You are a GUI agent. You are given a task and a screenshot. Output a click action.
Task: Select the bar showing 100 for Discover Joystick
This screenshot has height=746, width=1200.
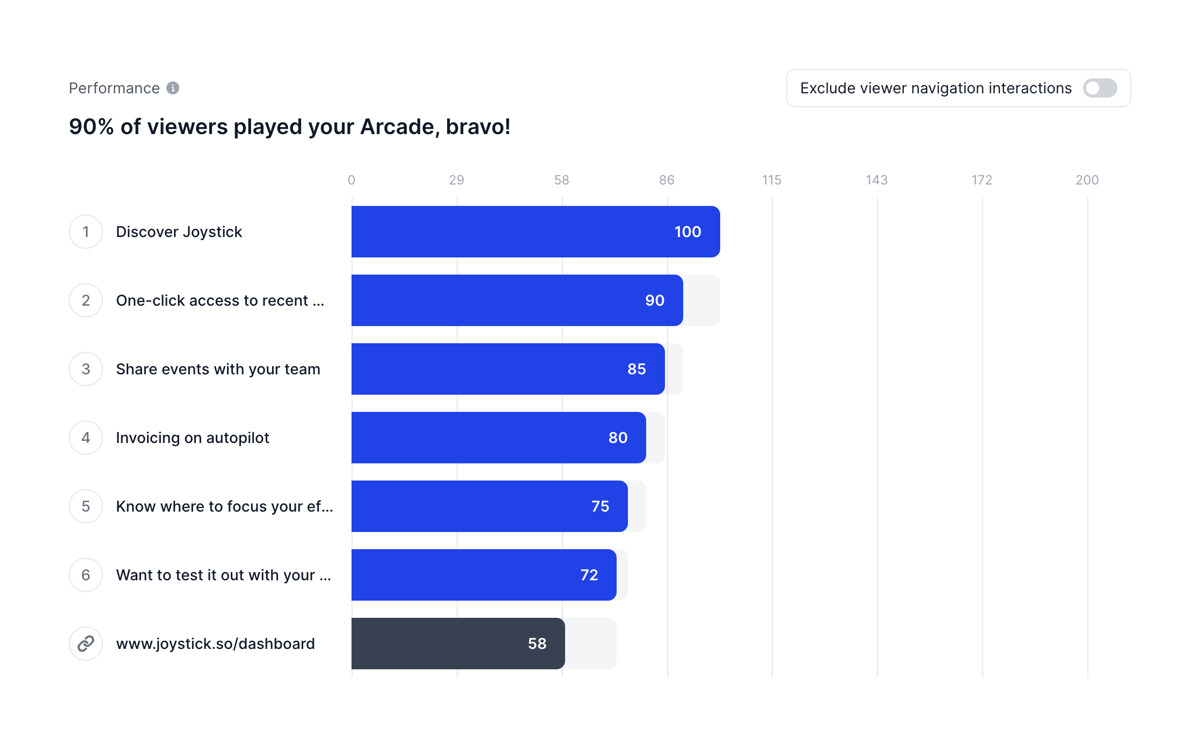[535, 231]
